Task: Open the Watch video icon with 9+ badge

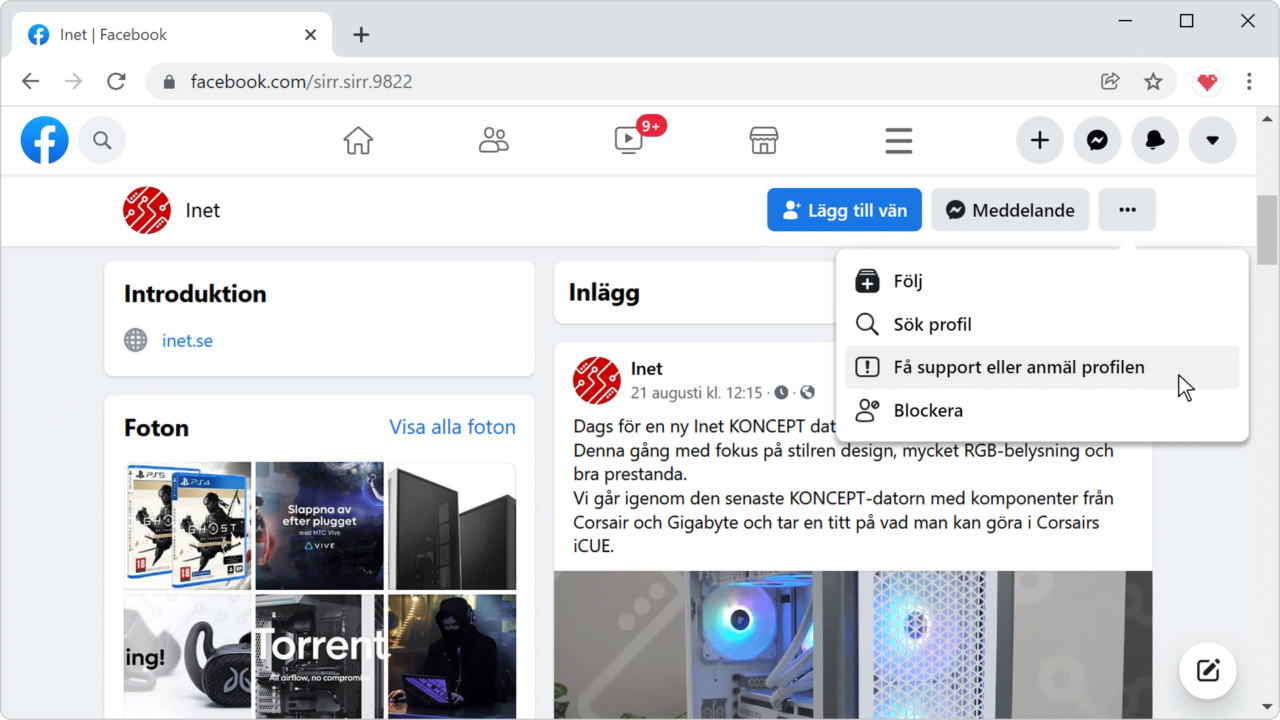Action: tap(629, 141)
